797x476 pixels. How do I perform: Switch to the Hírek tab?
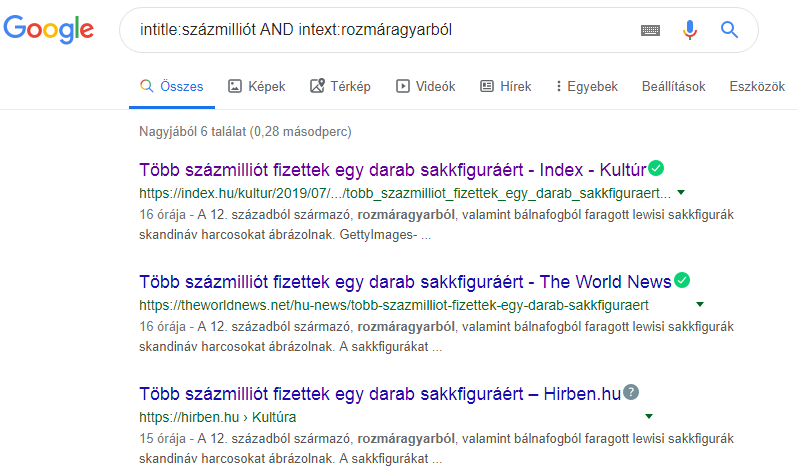(x=506, y=86)
